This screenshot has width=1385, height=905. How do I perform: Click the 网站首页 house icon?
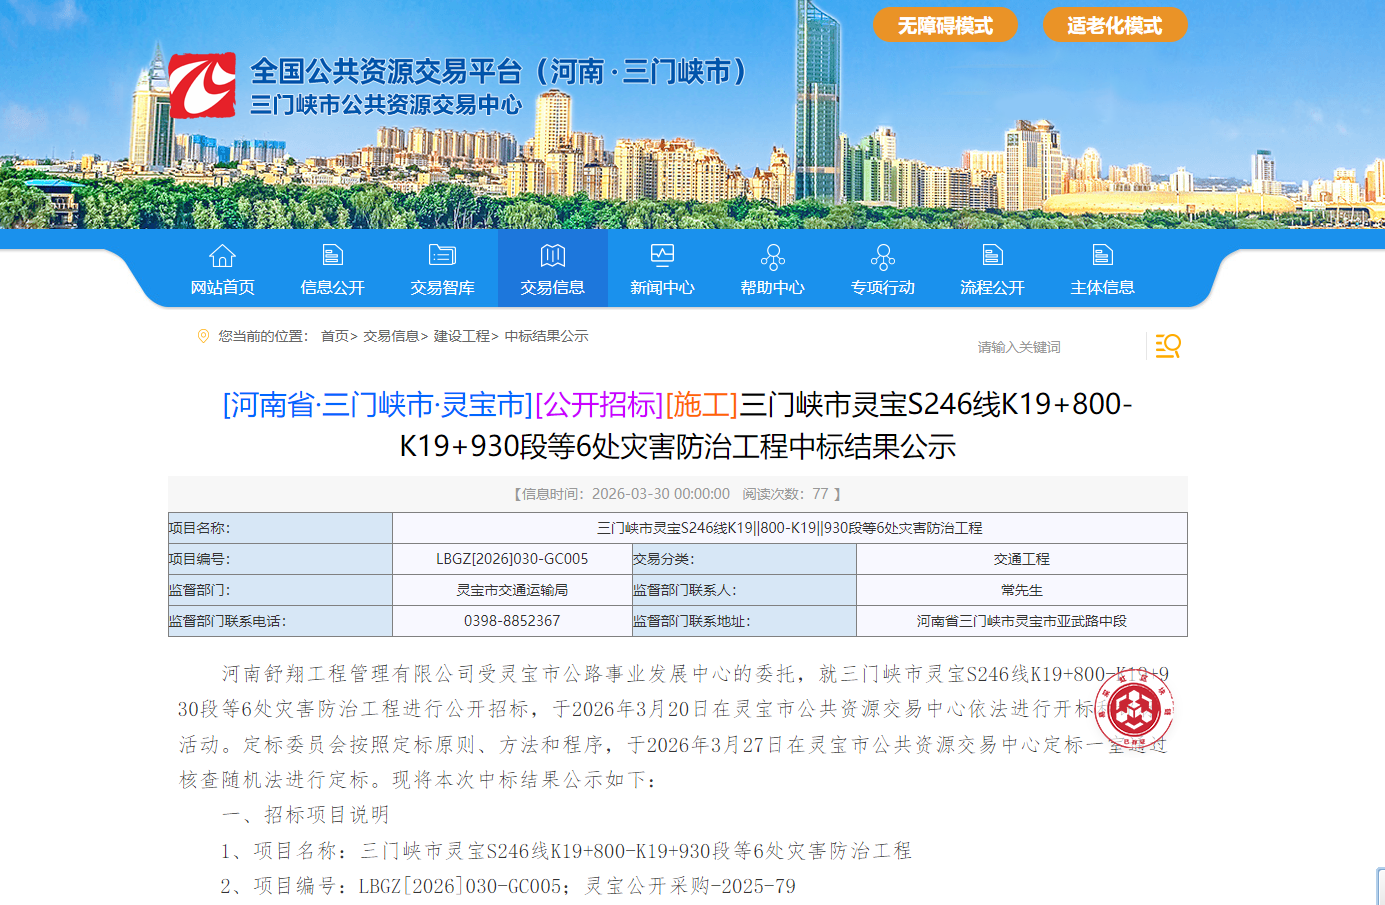[x=222, y=256]
